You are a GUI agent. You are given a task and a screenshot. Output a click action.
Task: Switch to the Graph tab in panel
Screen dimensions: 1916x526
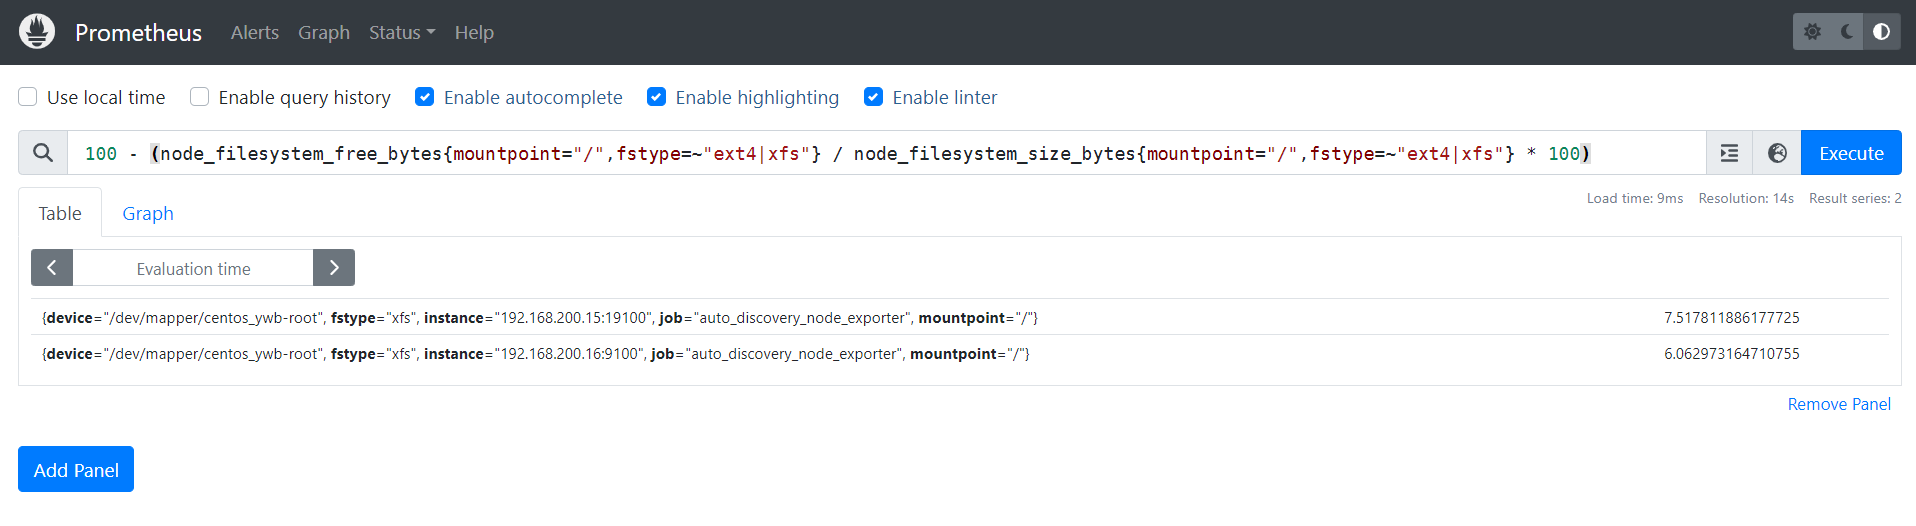point(148,213)
